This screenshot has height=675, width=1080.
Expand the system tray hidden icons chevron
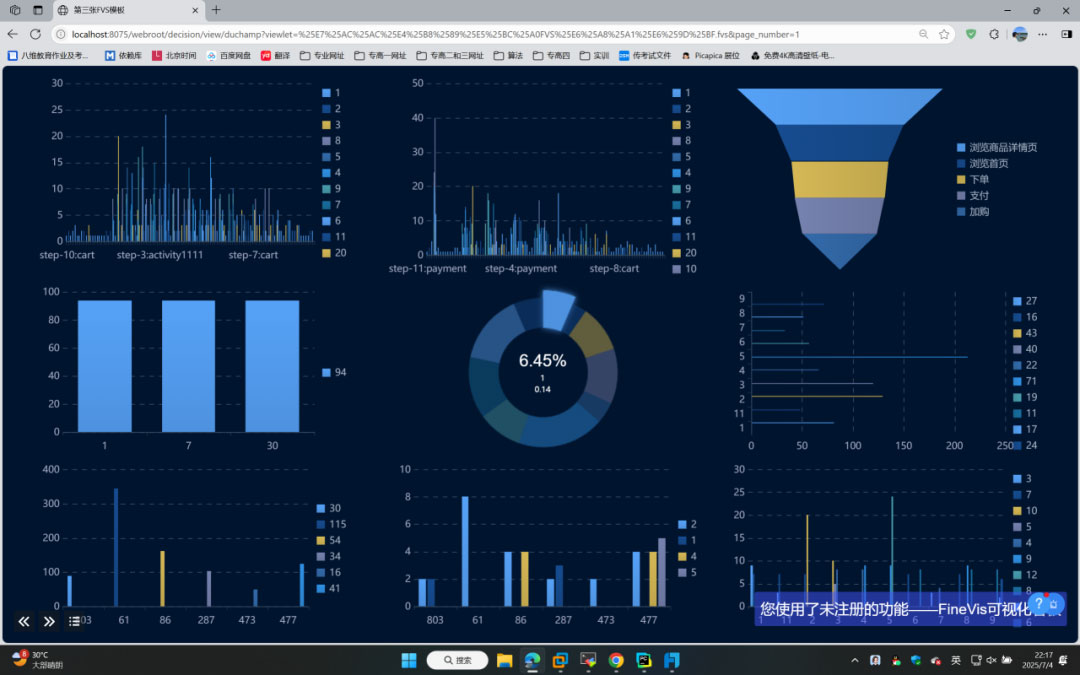coord(854,660)
